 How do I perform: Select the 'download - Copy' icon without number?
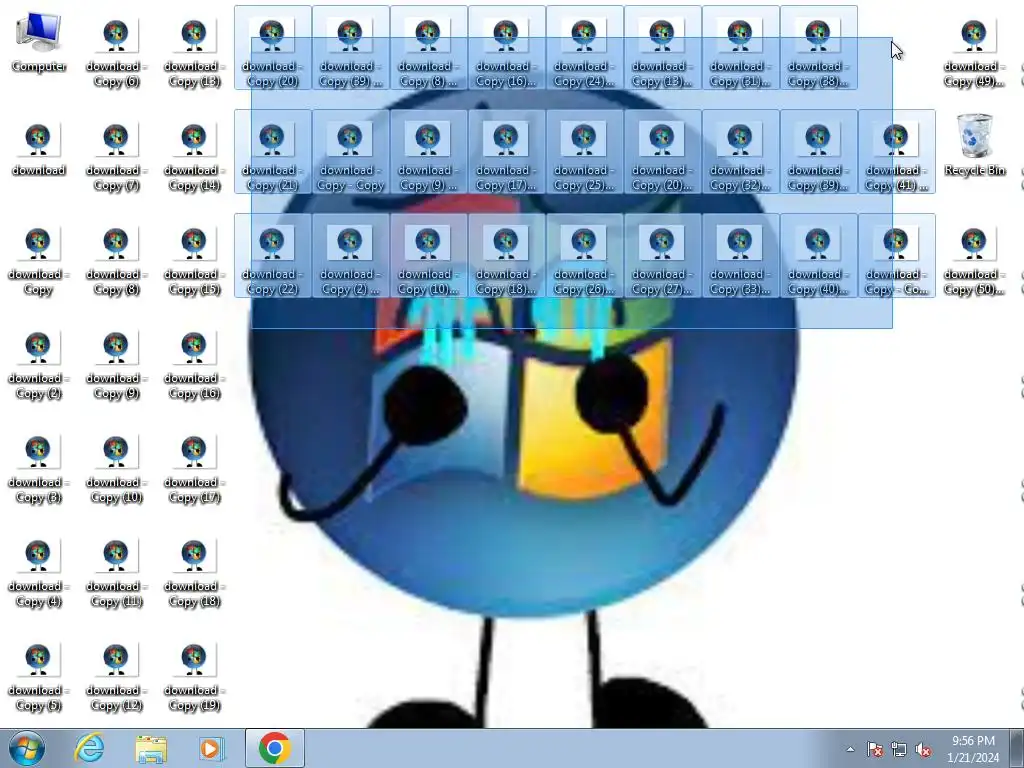tap(39, 261)
